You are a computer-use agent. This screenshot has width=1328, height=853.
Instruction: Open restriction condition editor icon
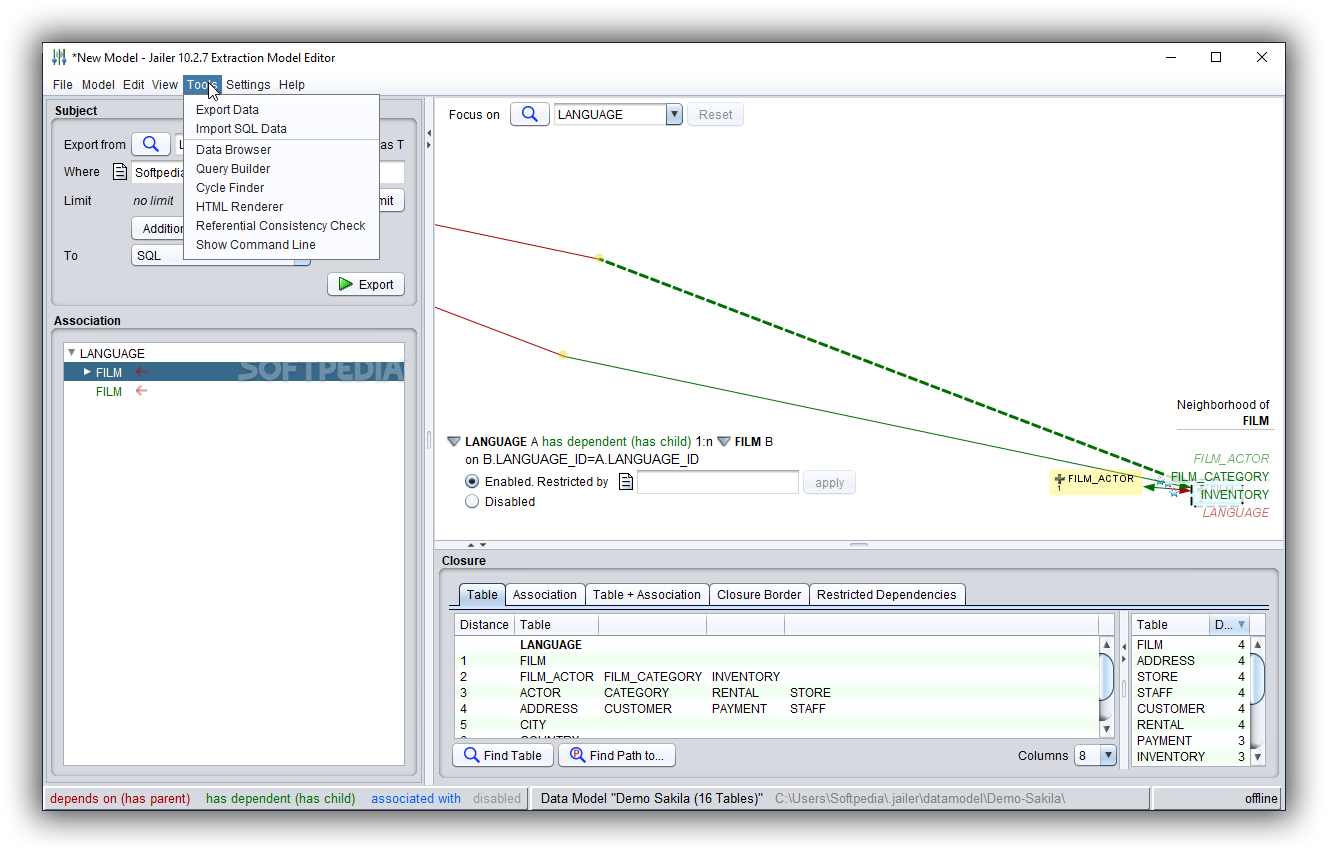pyautogui.click(x=626, y=482)
